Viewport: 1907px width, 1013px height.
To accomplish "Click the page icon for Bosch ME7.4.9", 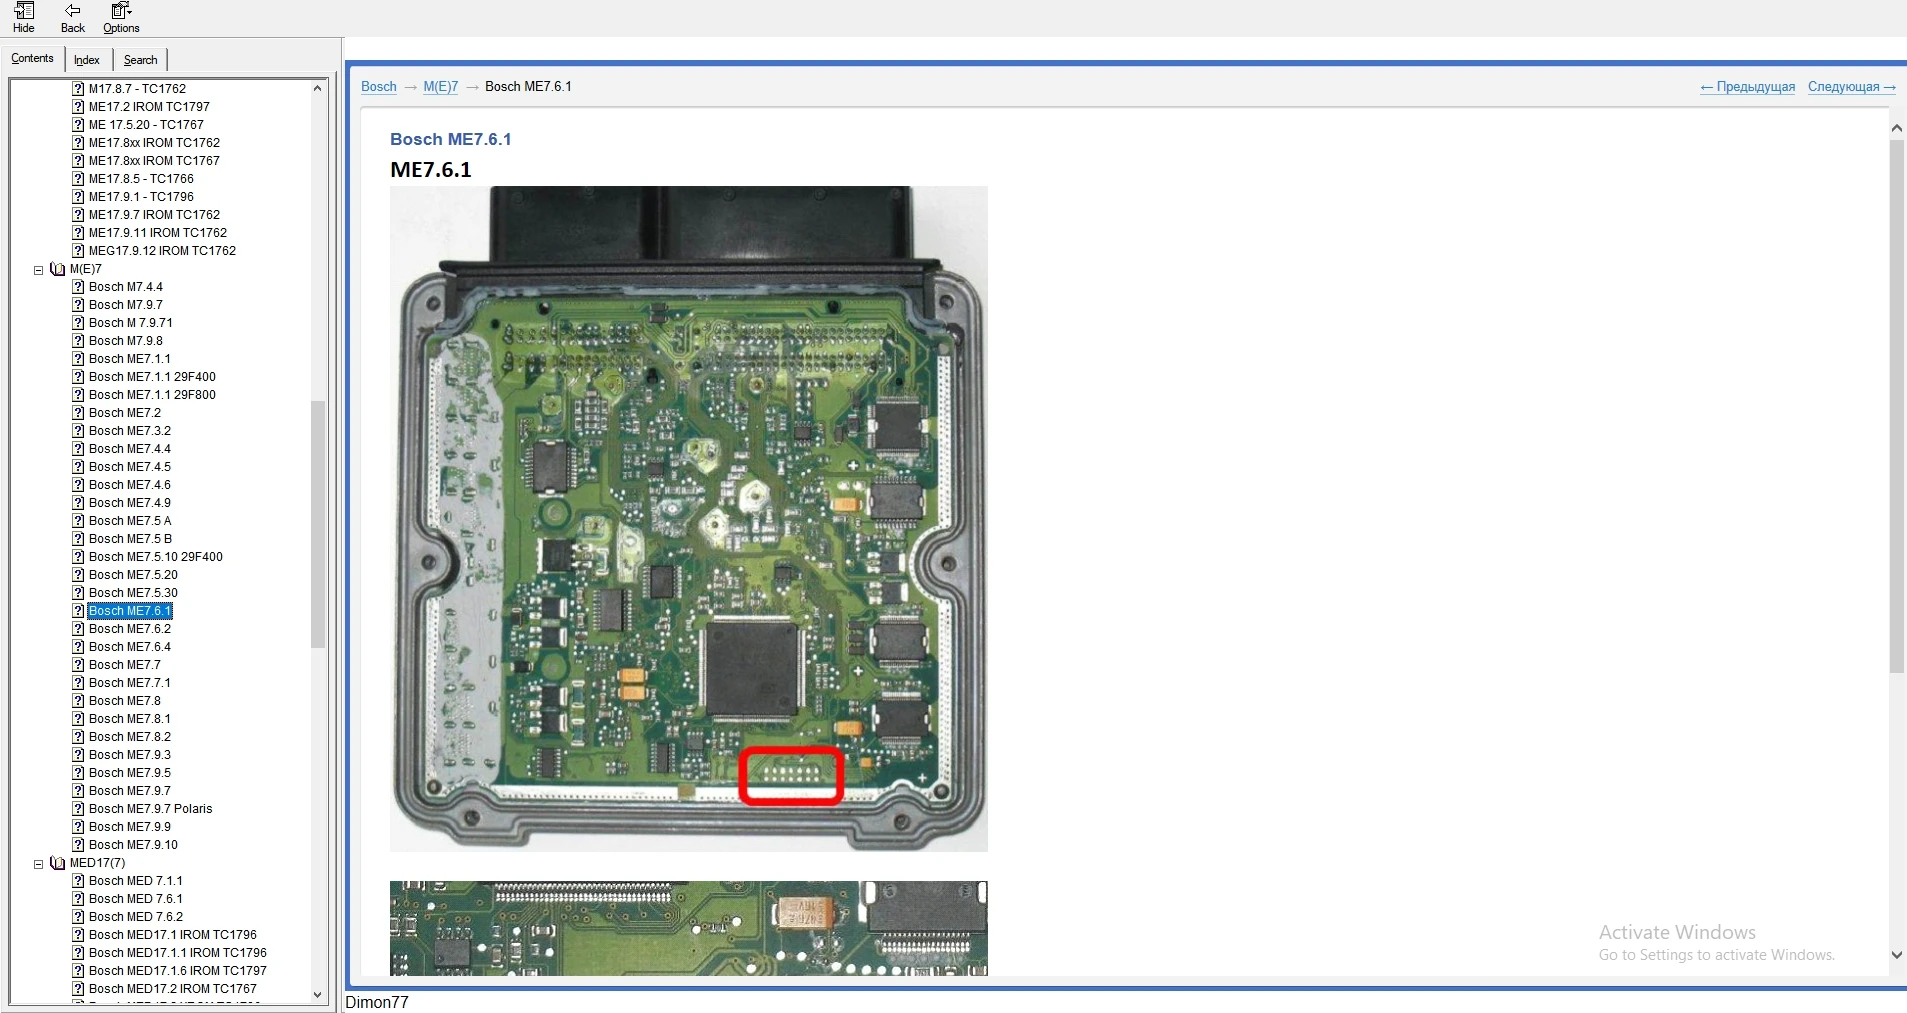I will tap(78, 503).
